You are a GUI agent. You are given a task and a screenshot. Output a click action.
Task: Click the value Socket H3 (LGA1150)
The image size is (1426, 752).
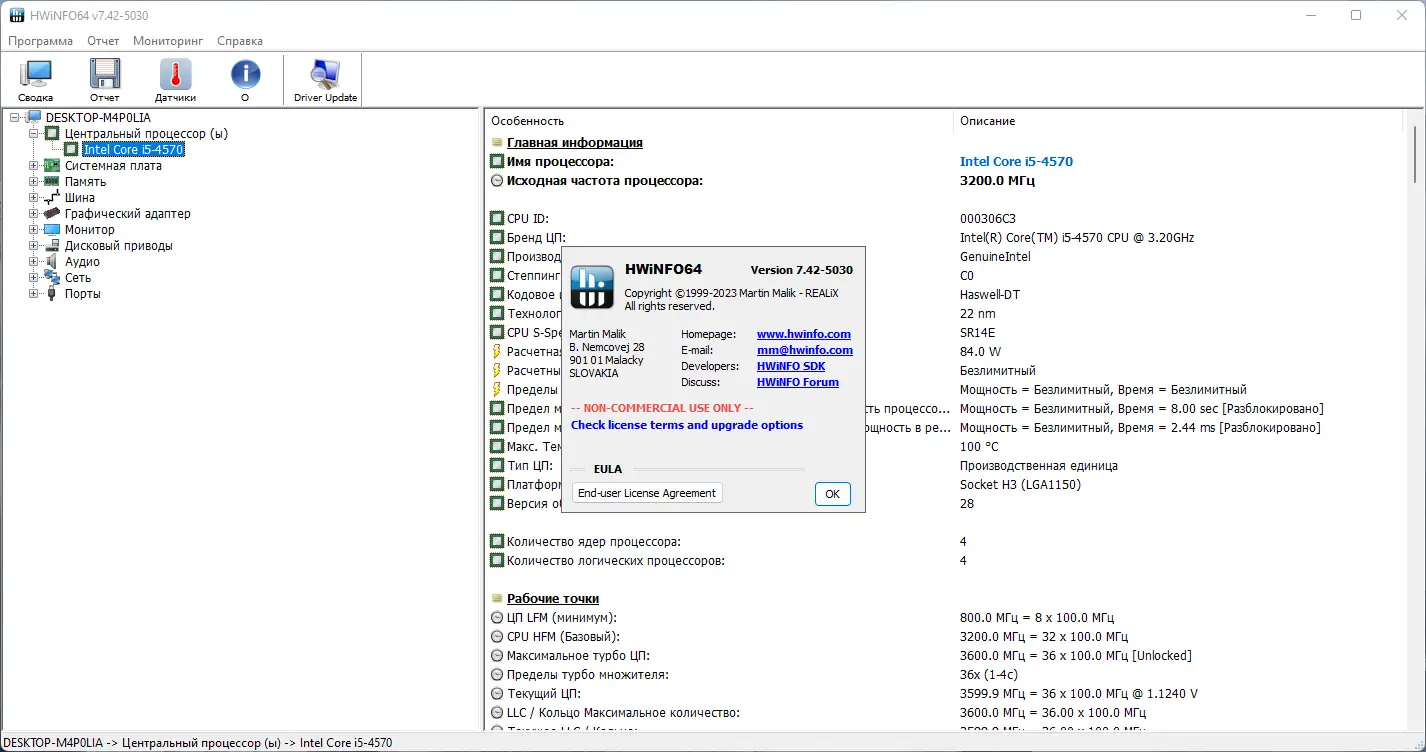[1020, 485]
